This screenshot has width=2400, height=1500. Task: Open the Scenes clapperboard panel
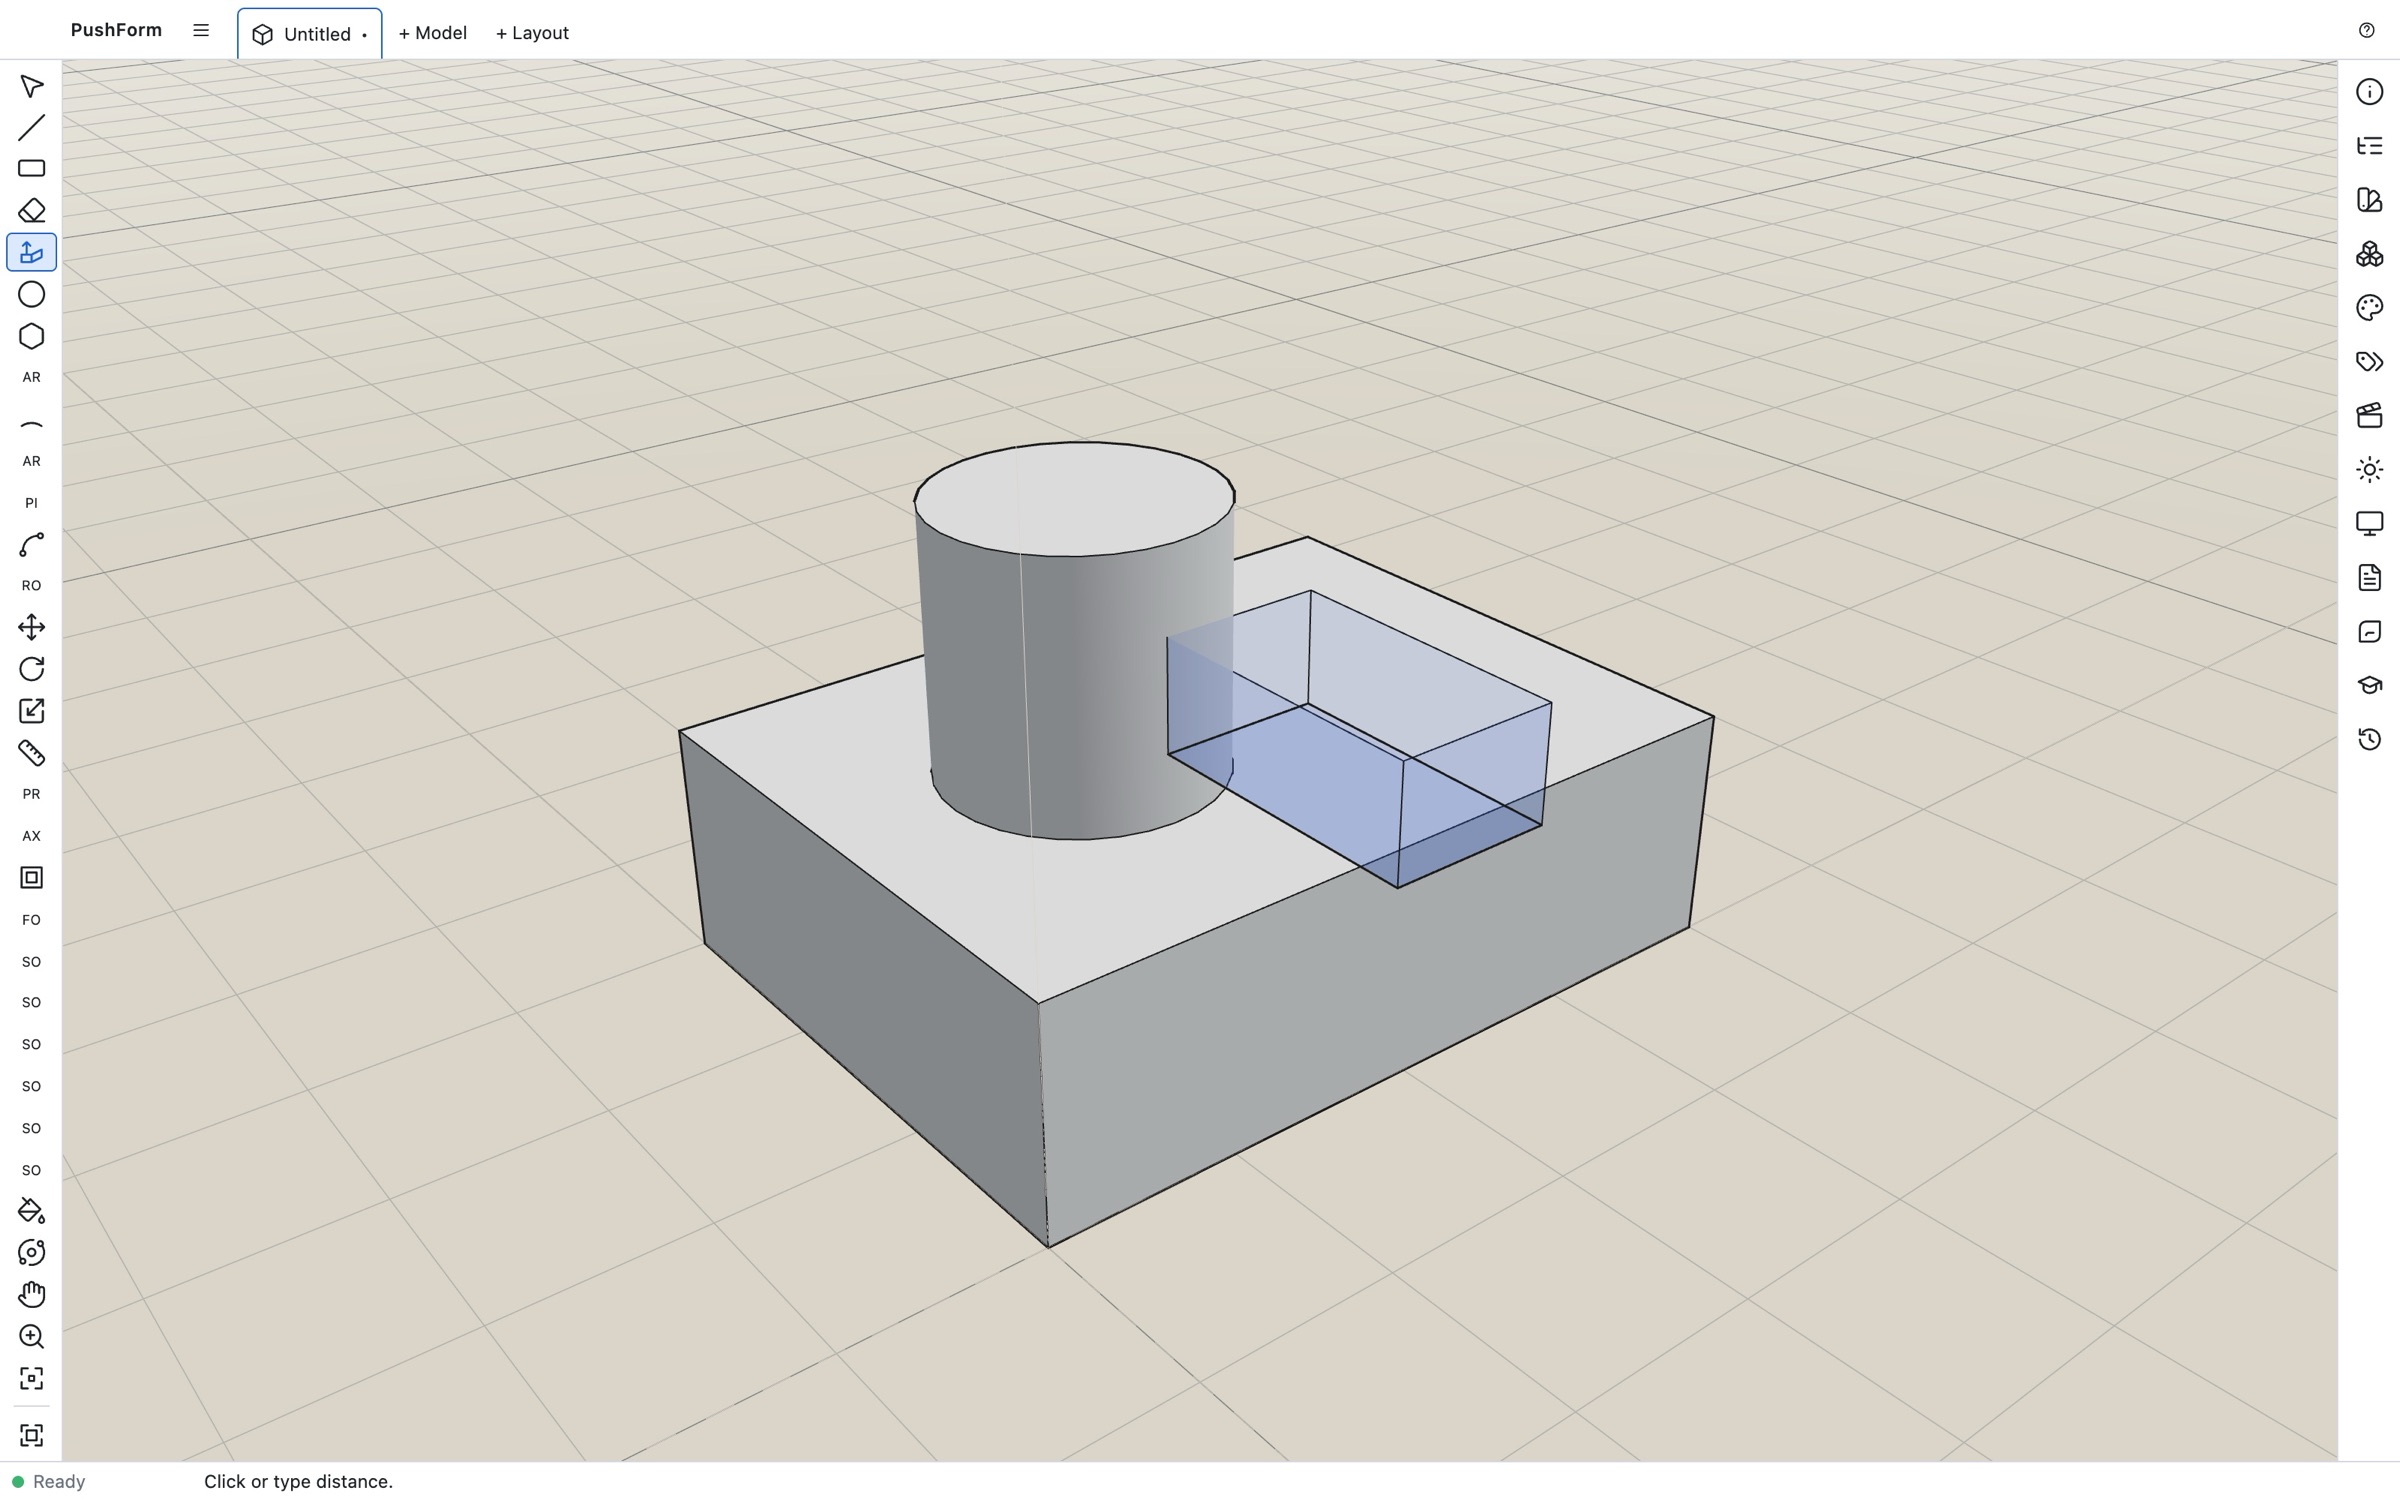pos(2369,416)
